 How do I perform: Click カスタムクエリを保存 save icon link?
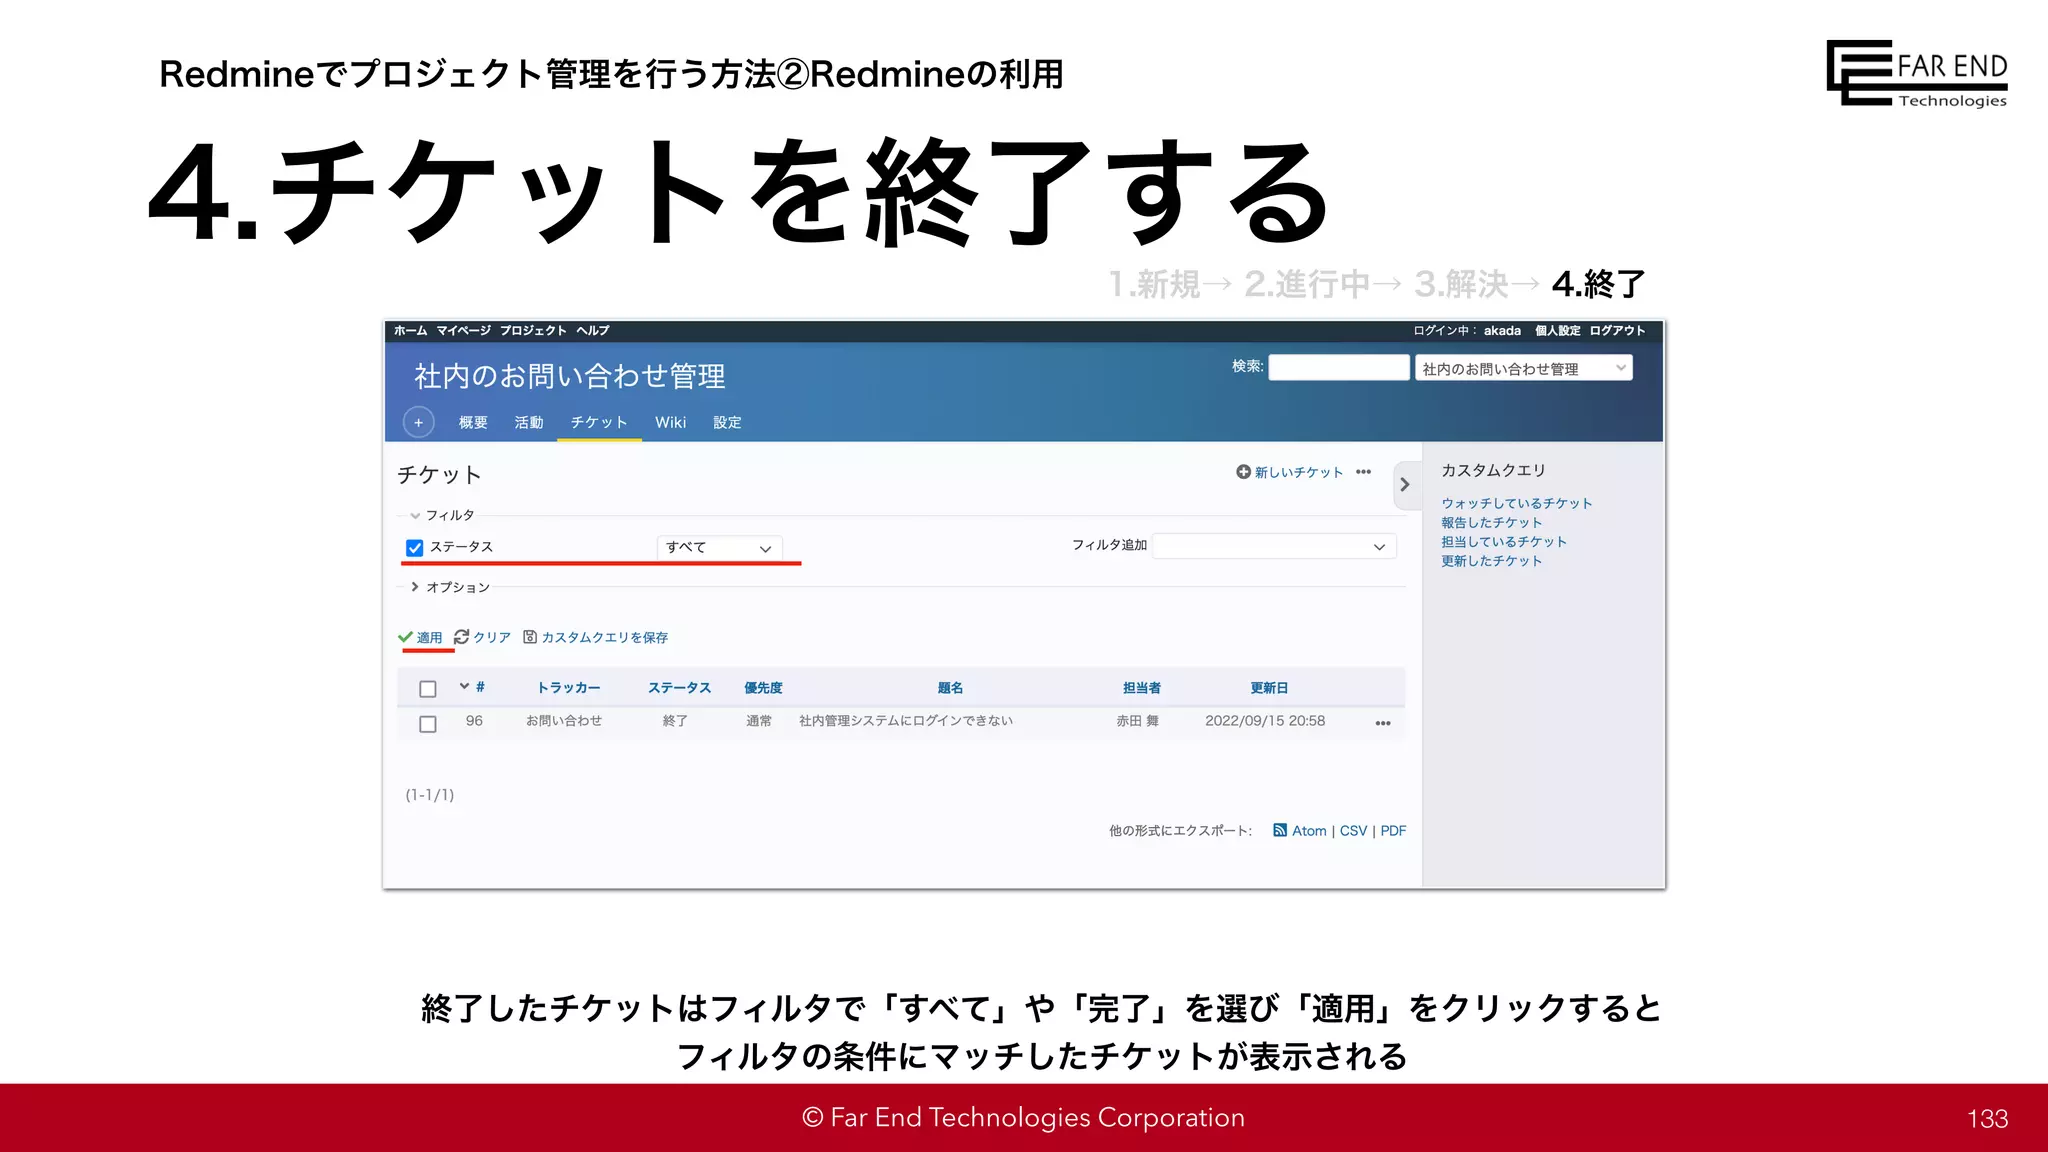tap(596, 637)
